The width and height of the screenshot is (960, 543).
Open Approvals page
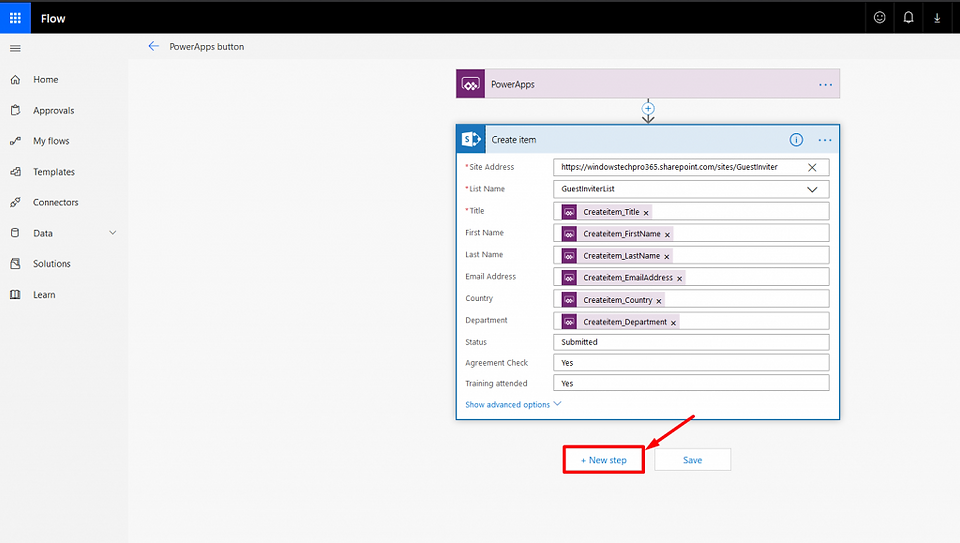[x=54, y=111]
